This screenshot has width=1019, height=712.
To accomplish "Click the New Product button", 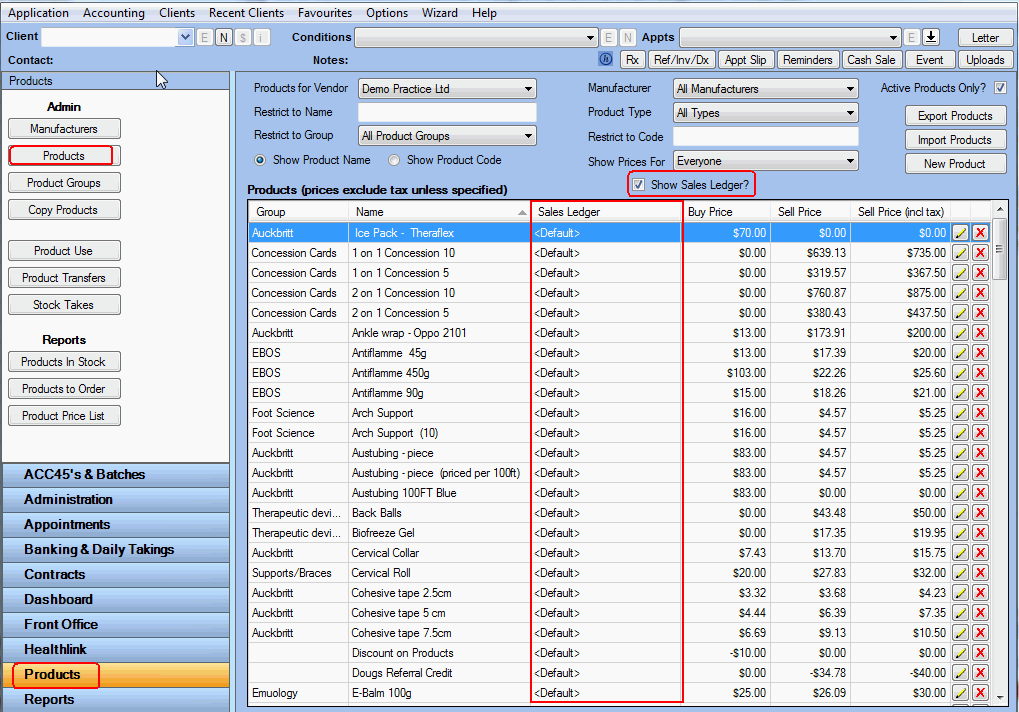I will [955, 164].
